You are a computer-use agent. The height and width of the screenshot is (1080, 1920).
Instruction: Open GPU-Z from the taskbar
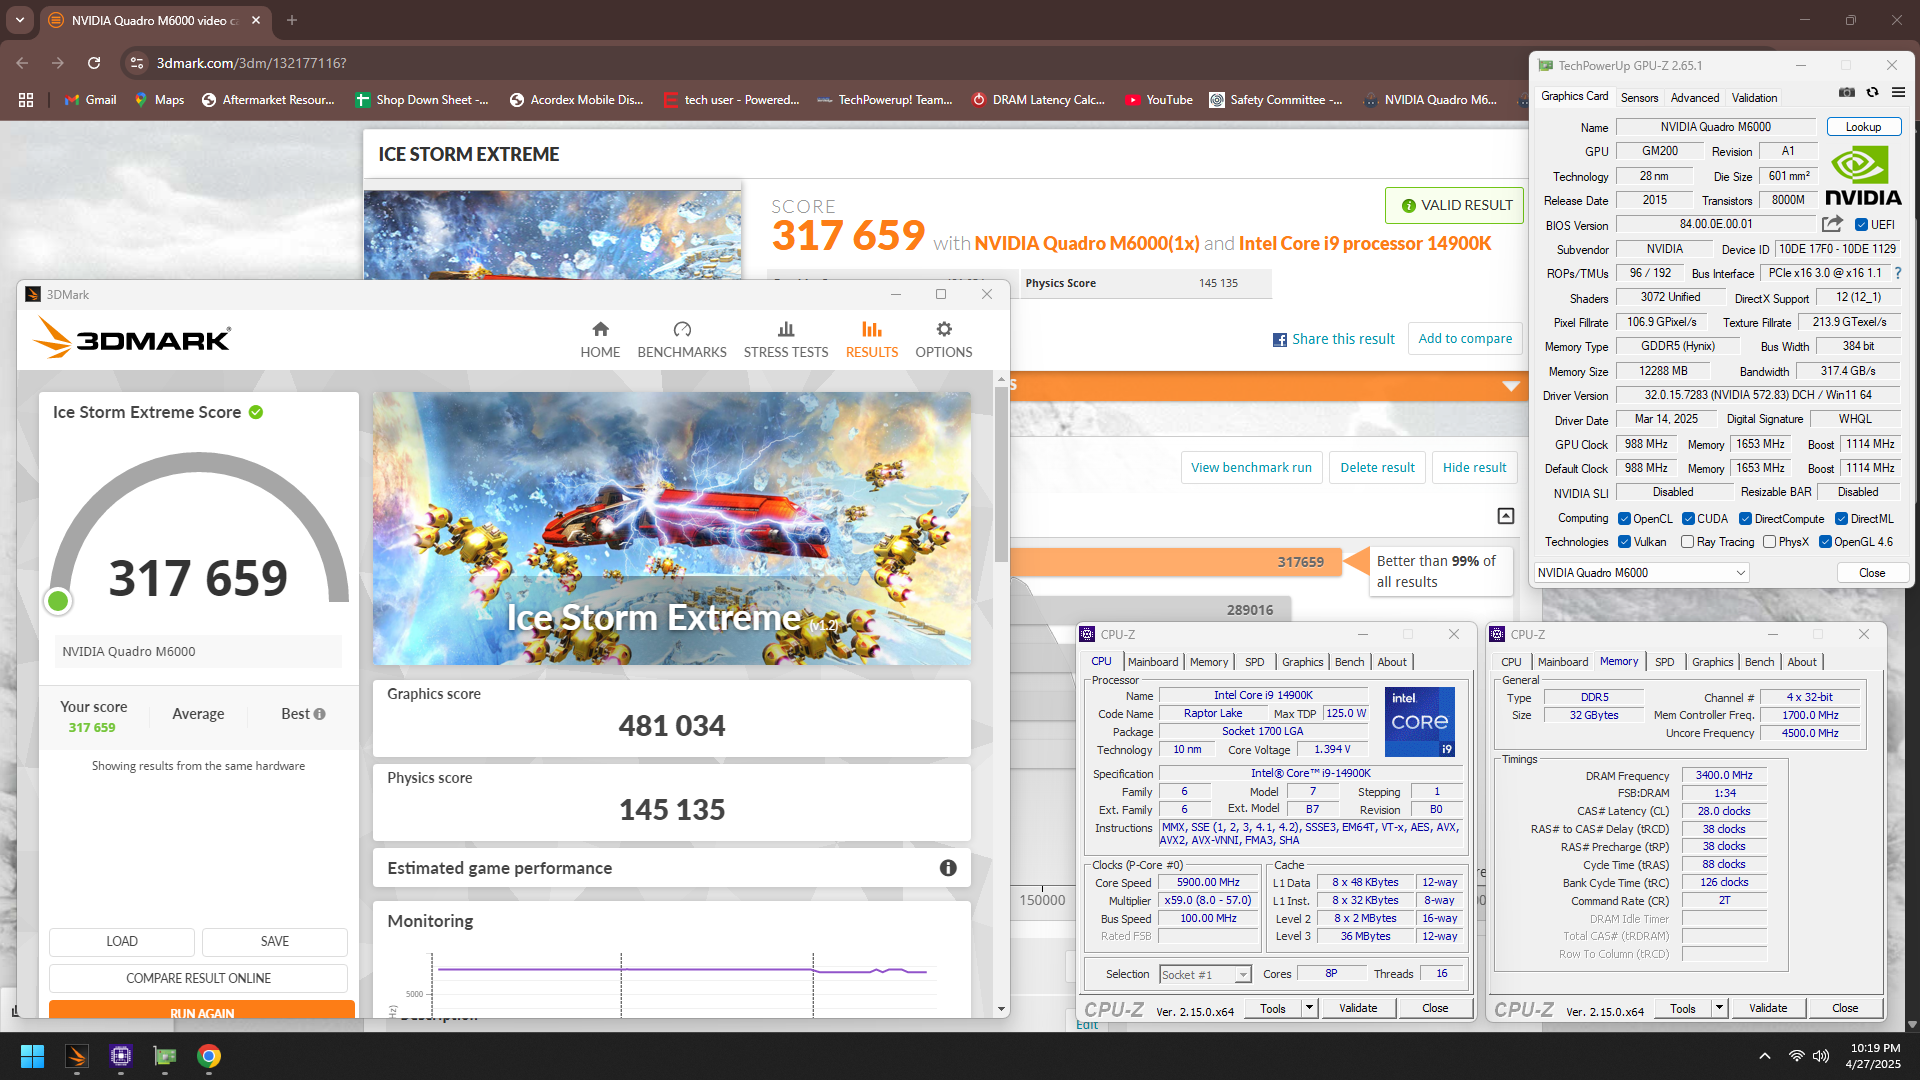165,1056
